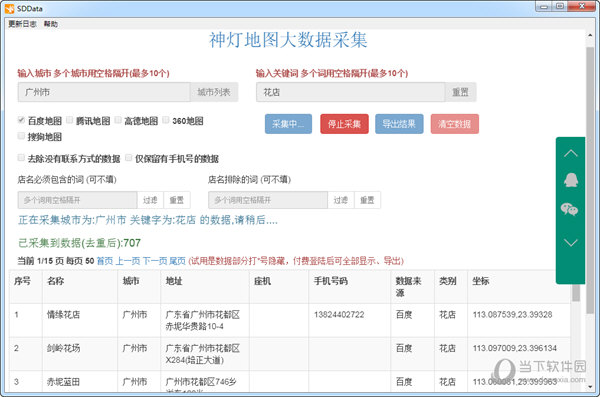Click 重置 for store name exclude words
The height and width of the screenshot is (397, 600).
(x=367, y=200)
